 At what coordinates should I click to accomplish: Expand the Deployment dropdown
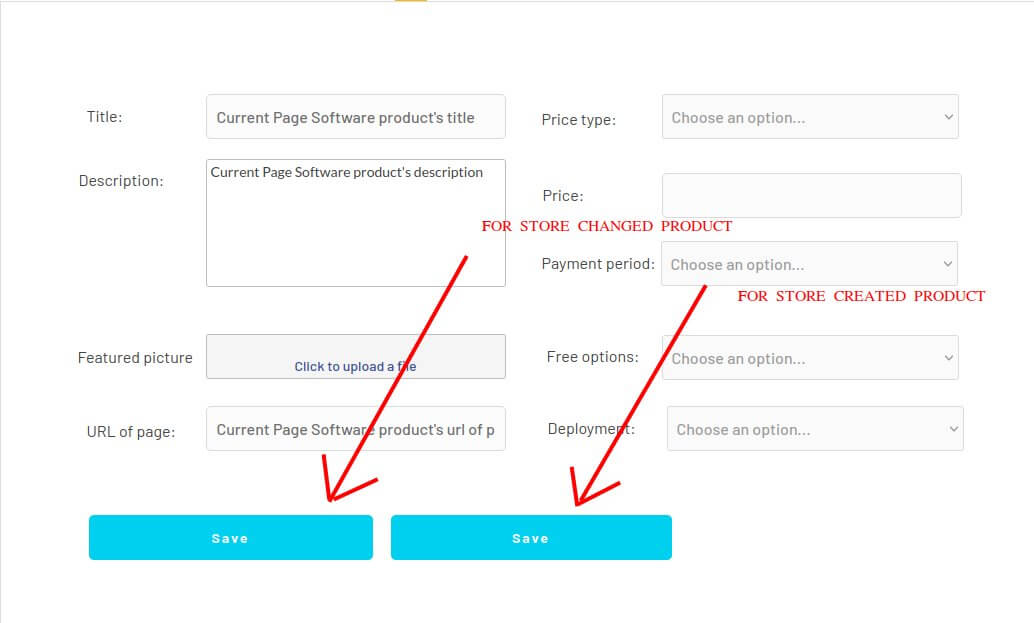[815, 429]
